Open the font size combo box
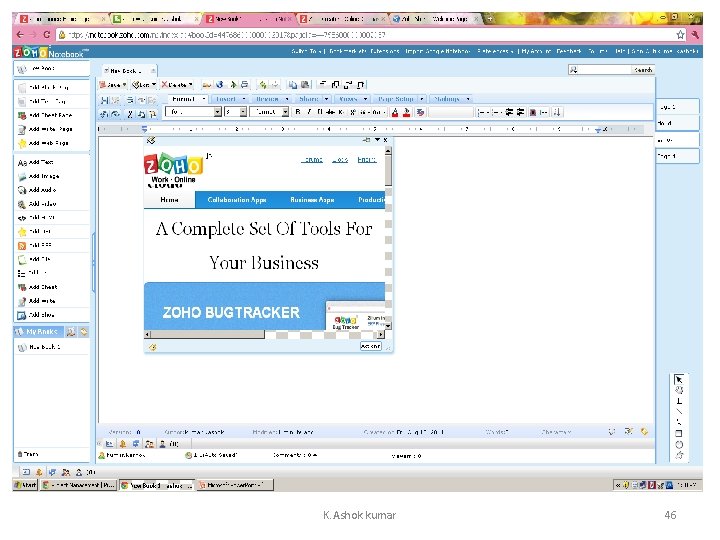 point(236,112)
